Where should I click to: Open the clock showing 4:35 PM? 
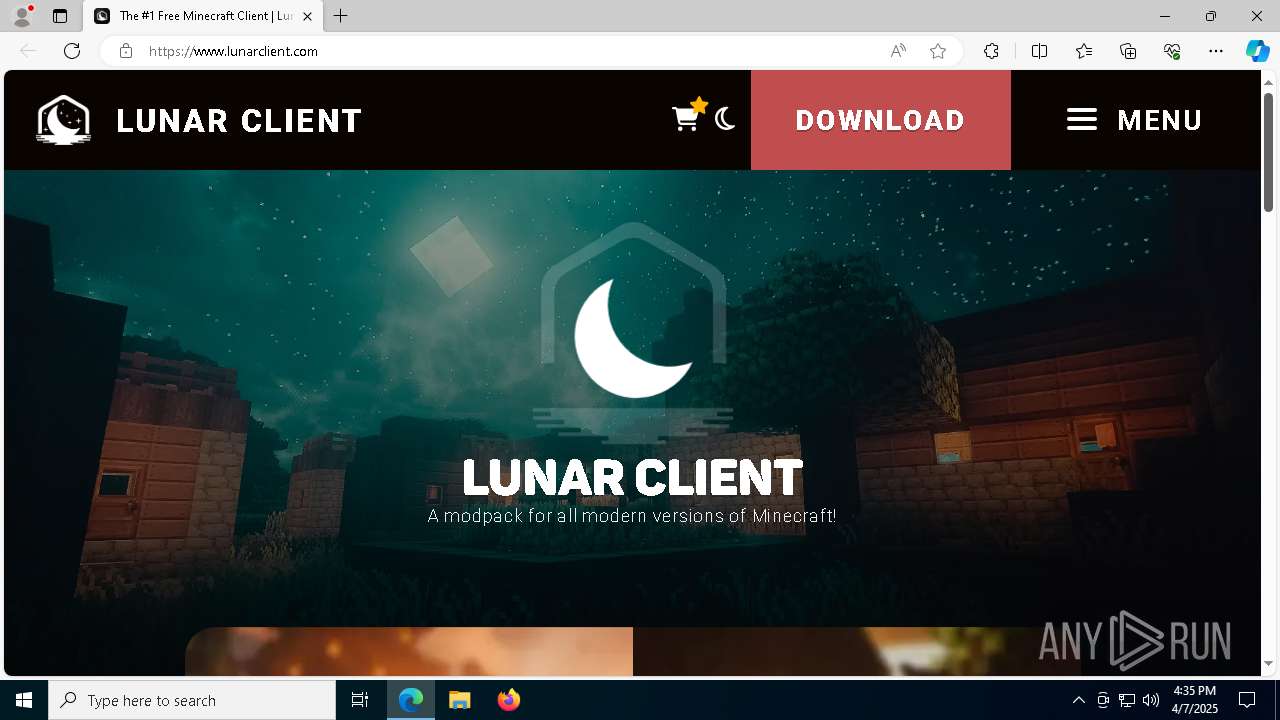pyautogui.click(x=1194, y=700)
